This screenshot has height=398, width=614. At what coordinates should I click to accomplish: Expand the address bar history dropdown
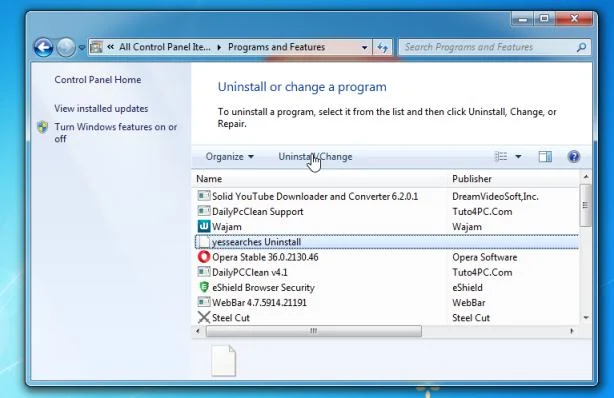point(365,47)
